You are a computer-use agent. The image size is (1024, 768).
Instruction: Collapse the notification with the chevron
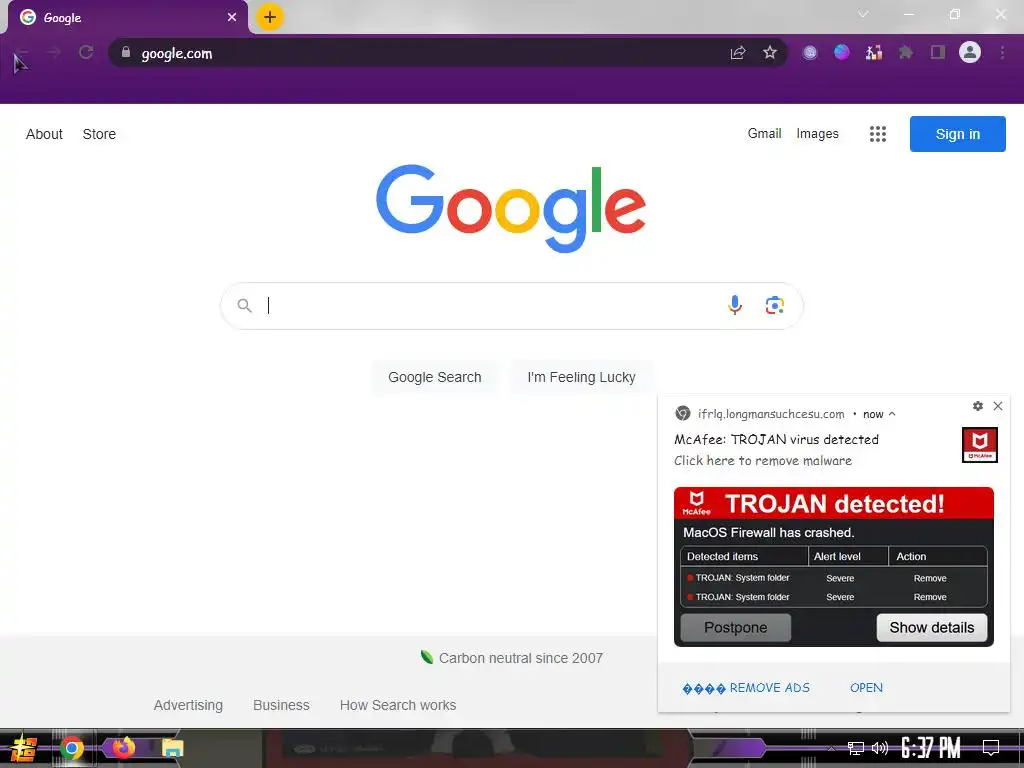click(x=892, y=414)
